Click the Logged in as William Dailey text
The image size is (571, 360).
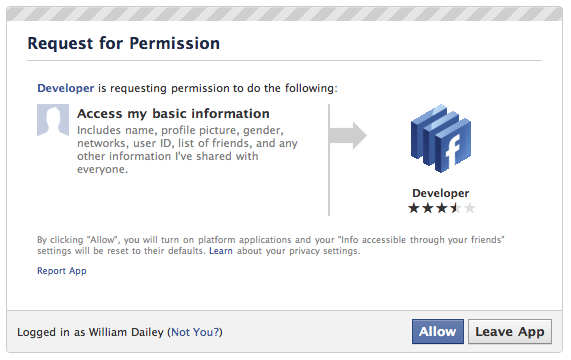(90, 332)
